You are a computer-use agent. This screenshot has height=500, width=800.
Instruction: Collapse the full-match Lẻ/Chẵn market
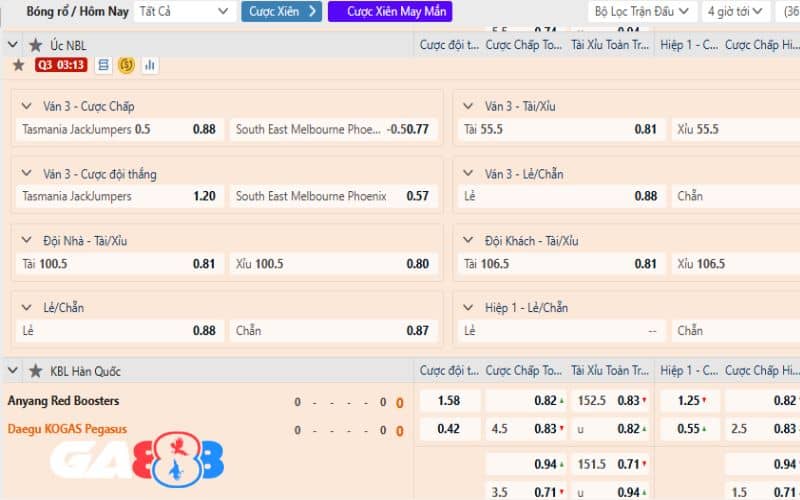27,308
